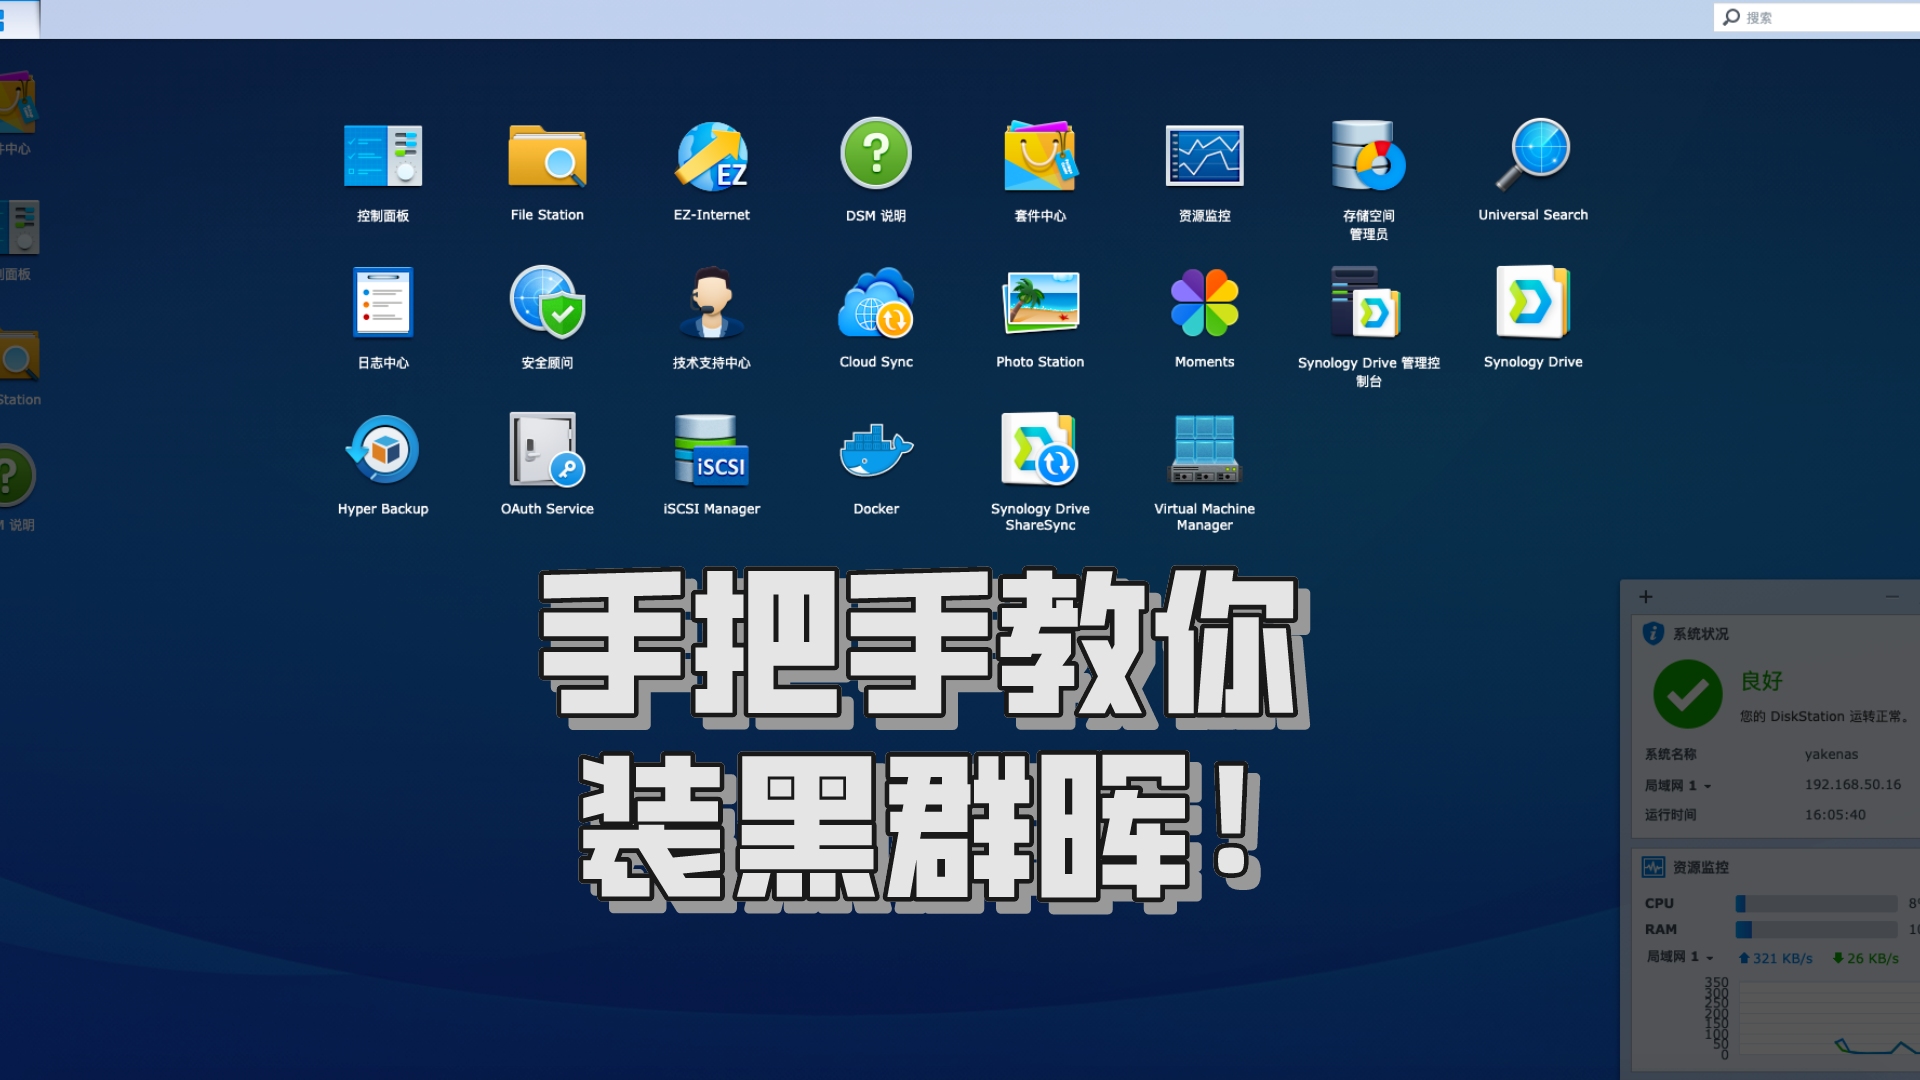The width and height of the screenshot is (1920, 1080).
Task: Click the uptime value 16:05:40
Action: (x=1835, y=814)
